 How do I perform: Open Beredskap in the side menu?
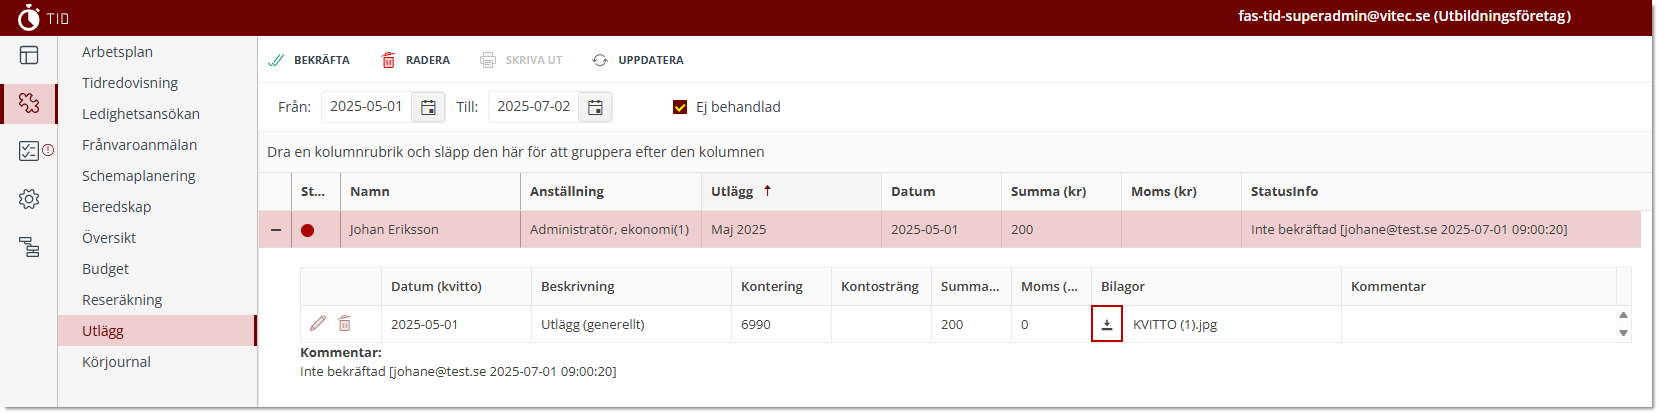[117, 207]
